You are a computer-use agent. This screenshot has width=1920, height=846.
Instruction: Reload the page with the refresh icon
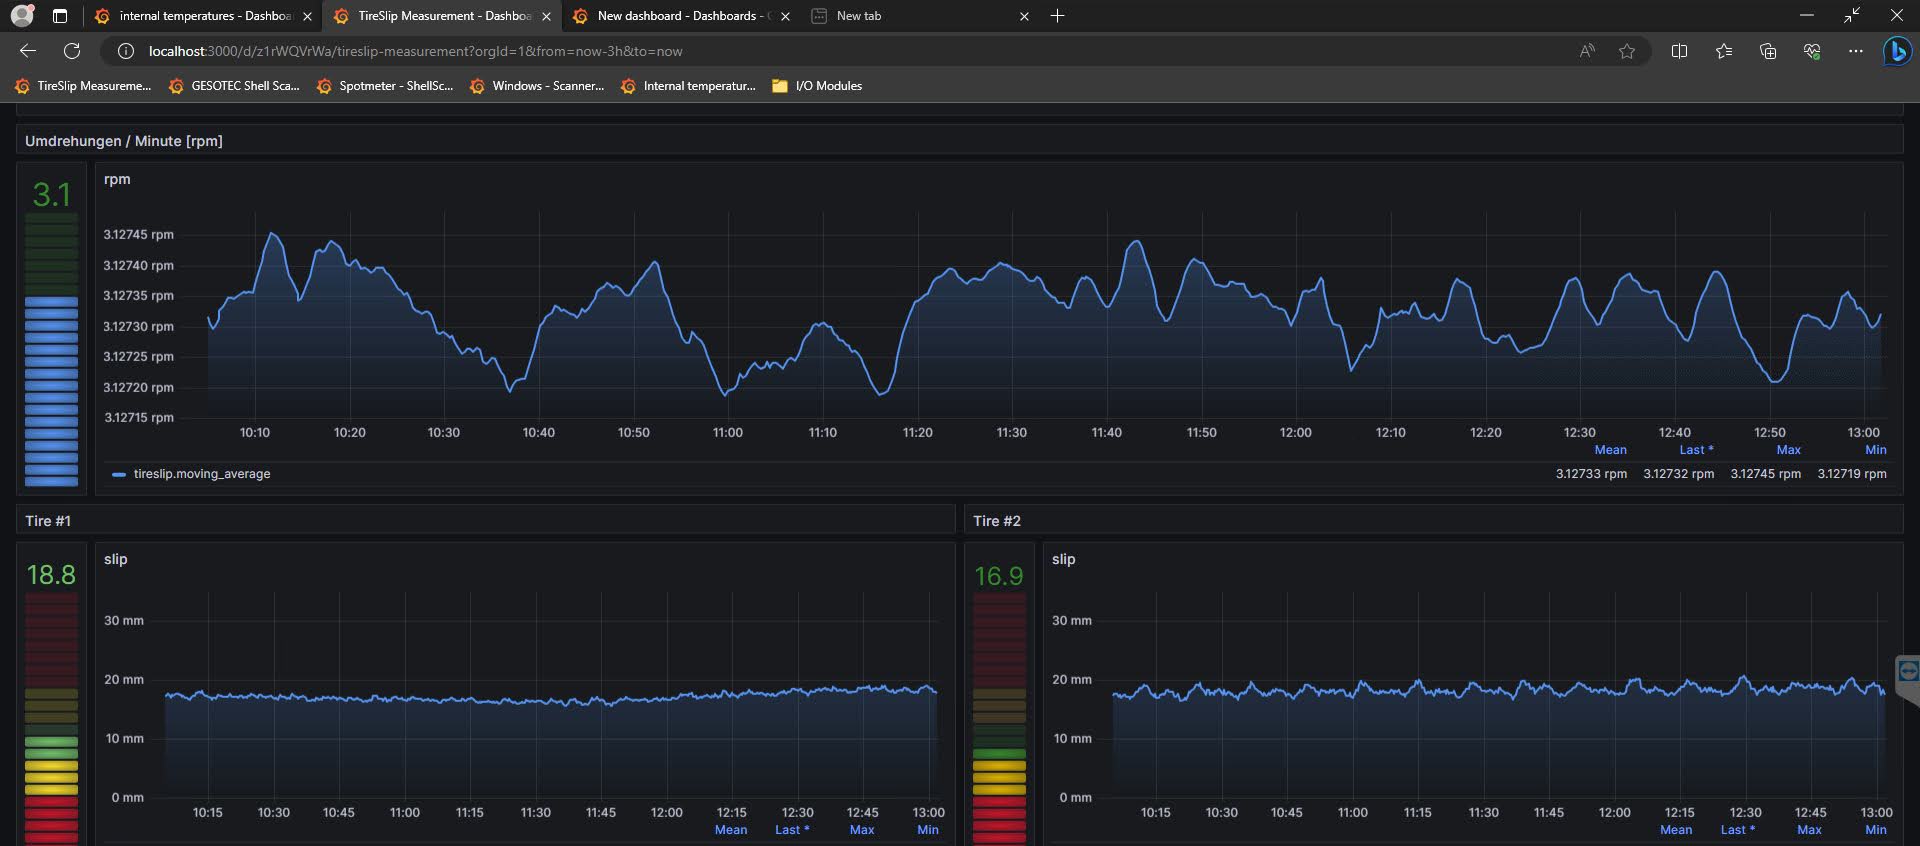72,51
